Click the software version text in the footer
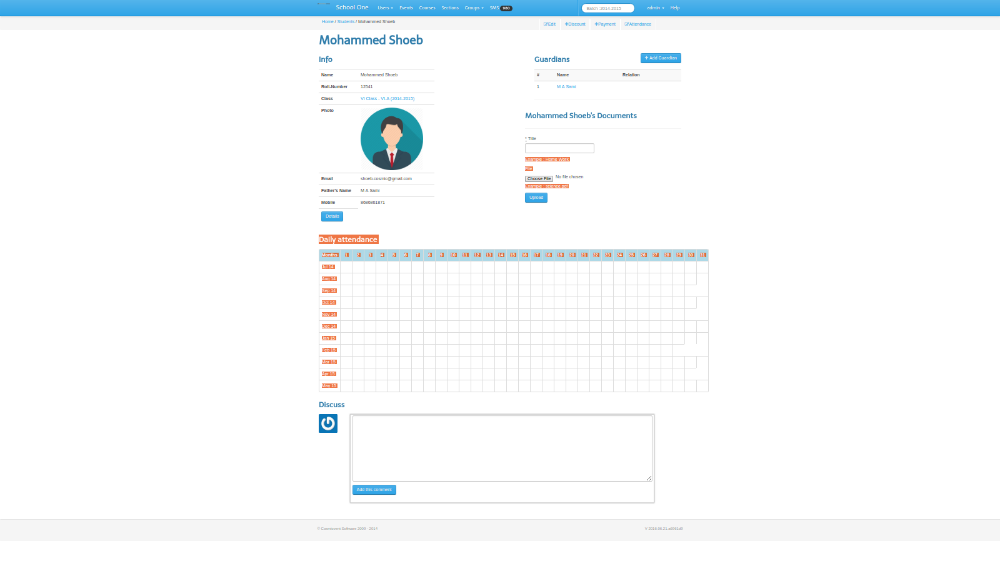Viewport: 1000px width, 563px height. (x=664, y=529)
